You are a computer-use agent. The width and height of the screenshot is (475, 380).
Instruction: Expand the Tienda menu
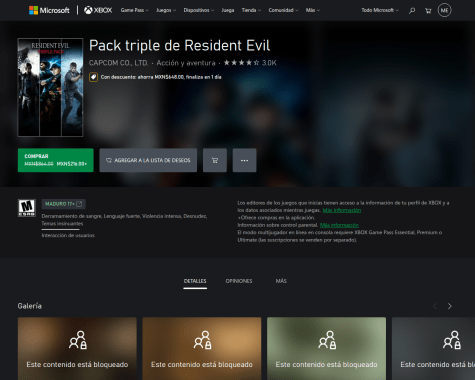click(x=251, y=10)
